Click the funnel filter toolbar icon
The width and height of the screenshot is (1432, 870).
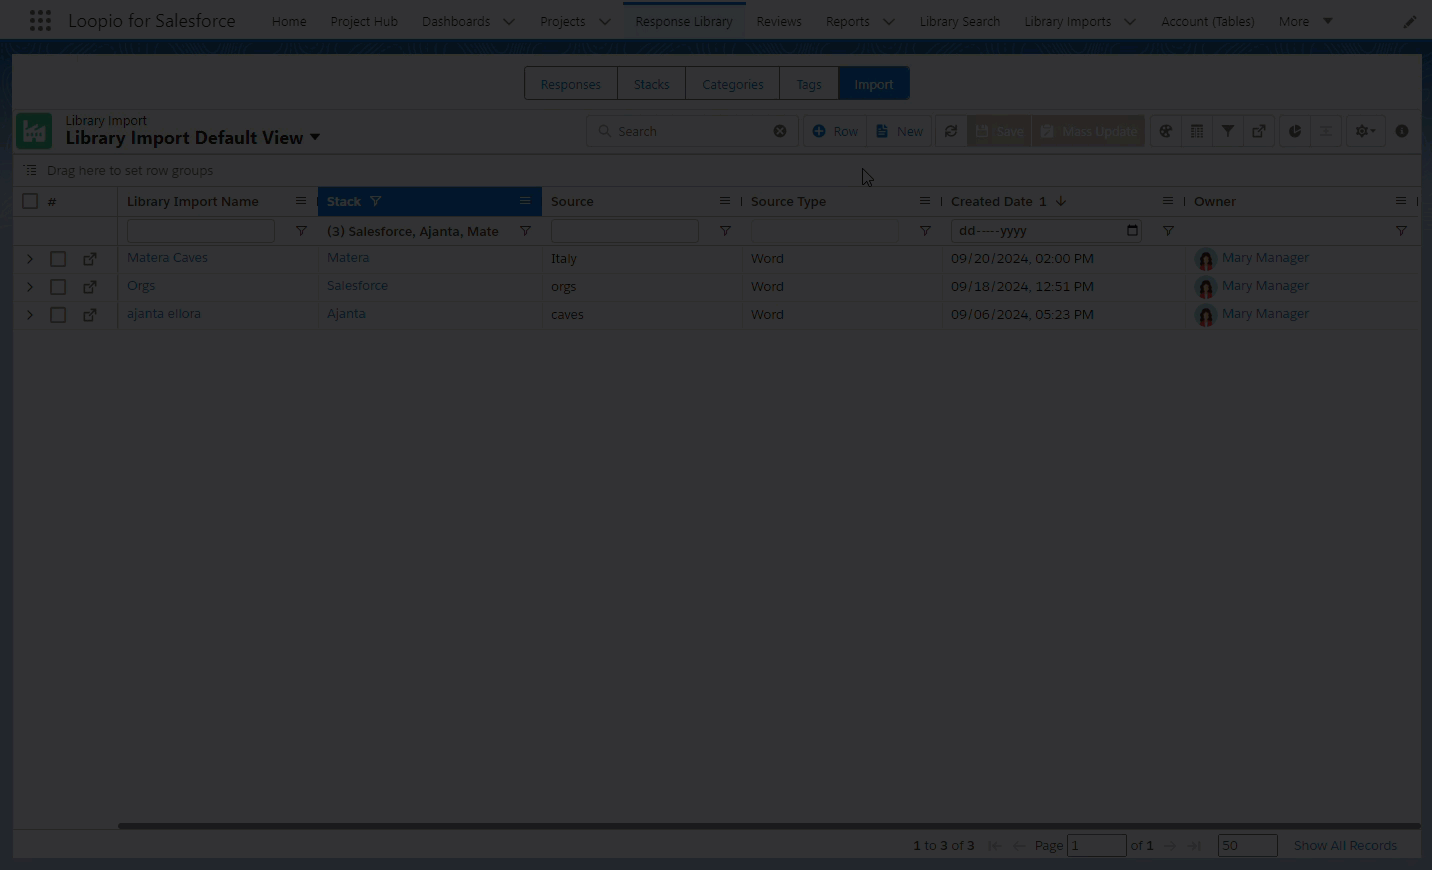click(x=1228, y=131)
